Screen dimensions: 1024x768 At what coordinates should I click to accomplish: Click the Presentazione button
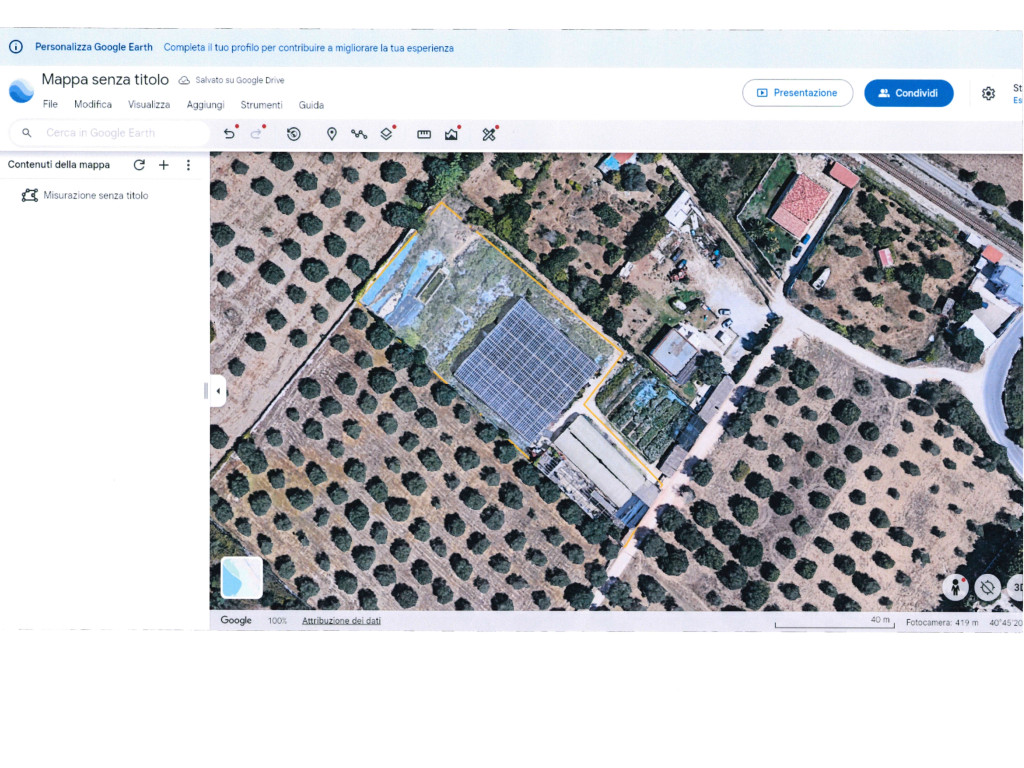tap(797, 93)
